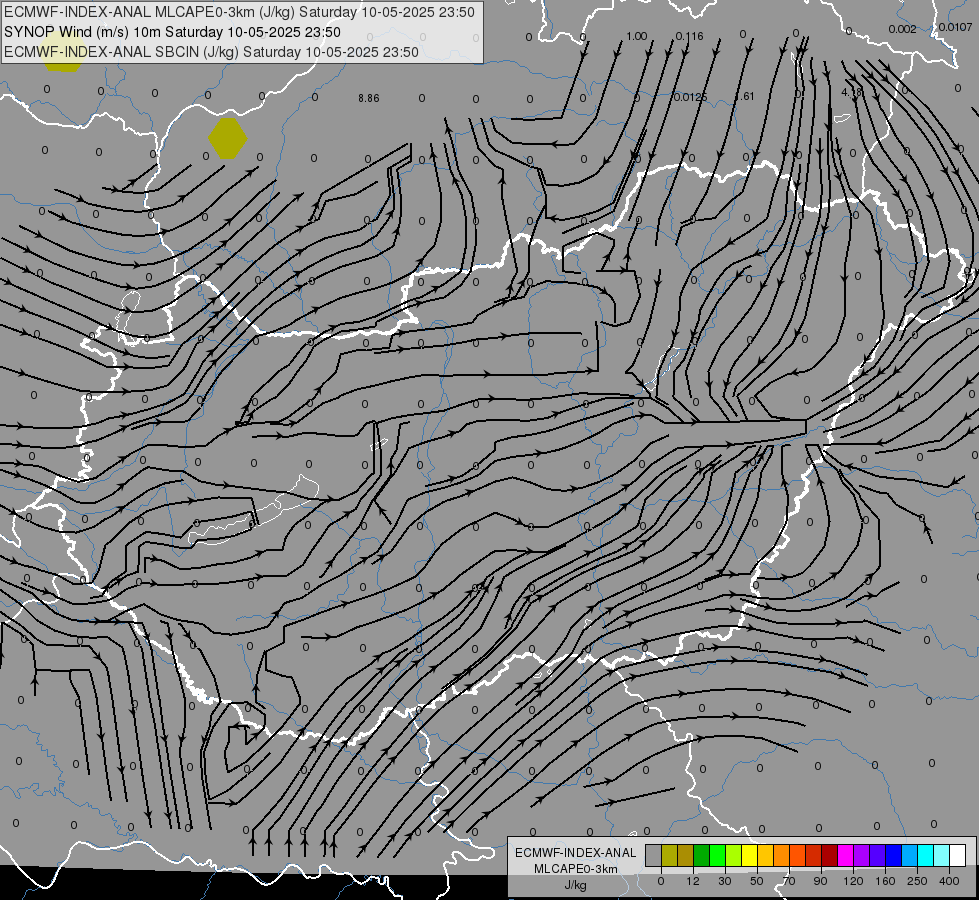Screen dimensions: 979x900
Task: Click the 8.86 value on the map
Action: tap(369, 98)
